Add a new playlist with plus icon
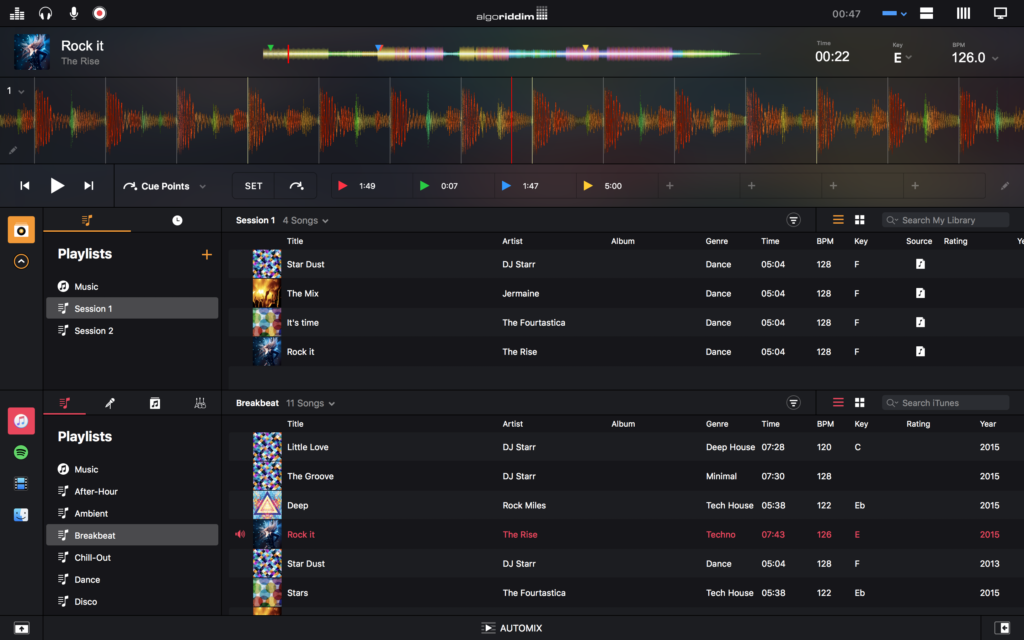This screenshot has width=1024, height=640. 207,255
